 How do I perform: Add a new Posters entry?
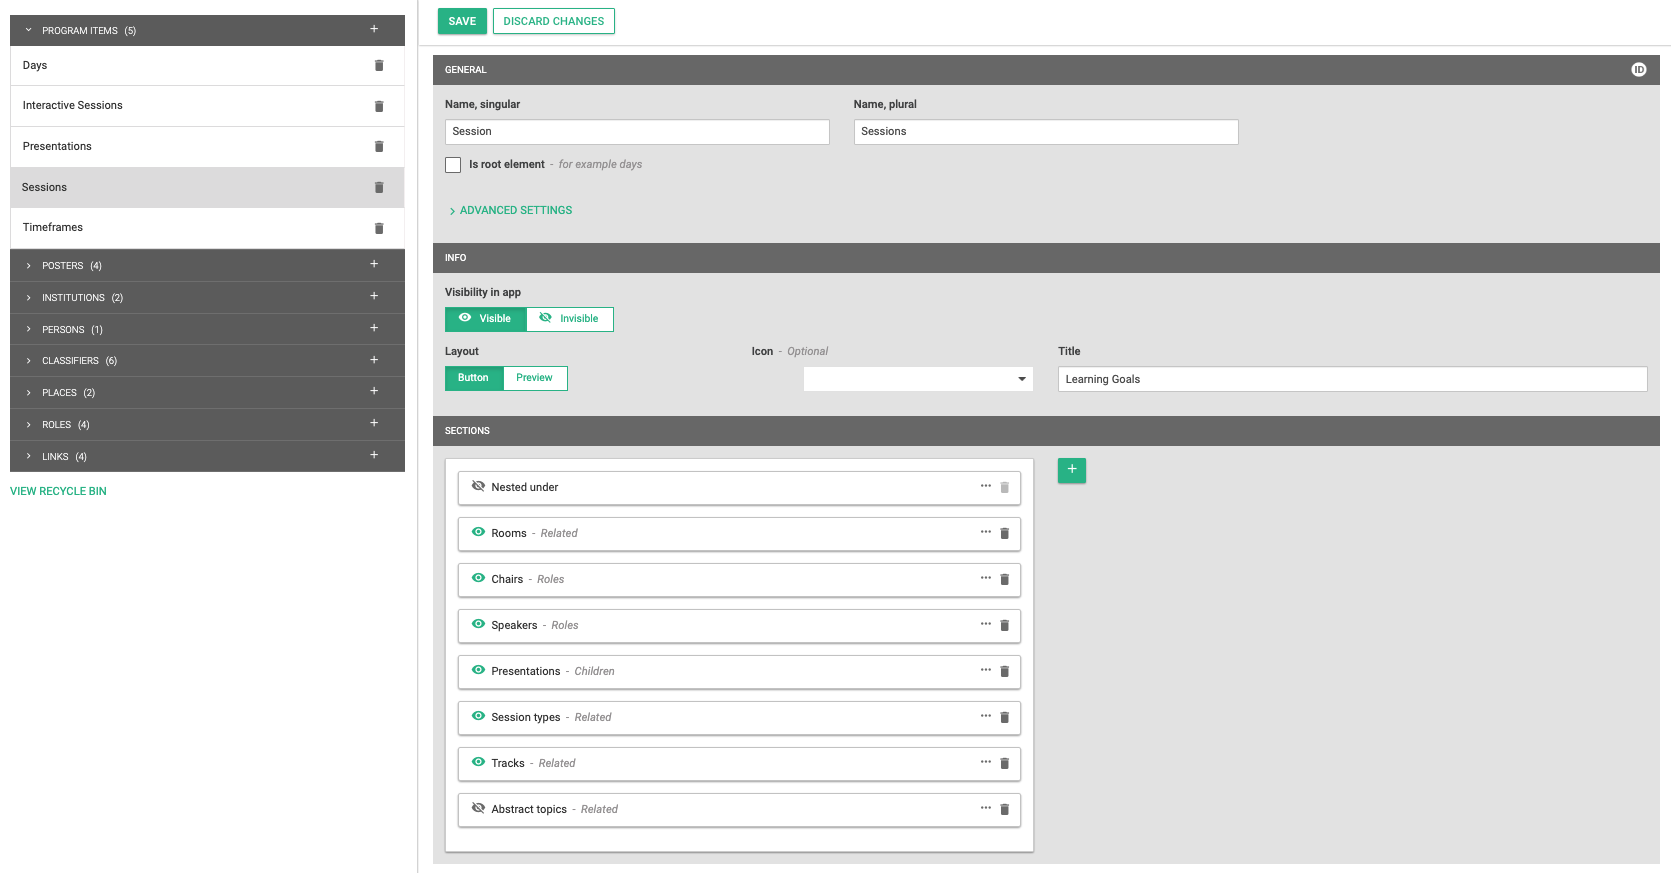tap(374, 264)
